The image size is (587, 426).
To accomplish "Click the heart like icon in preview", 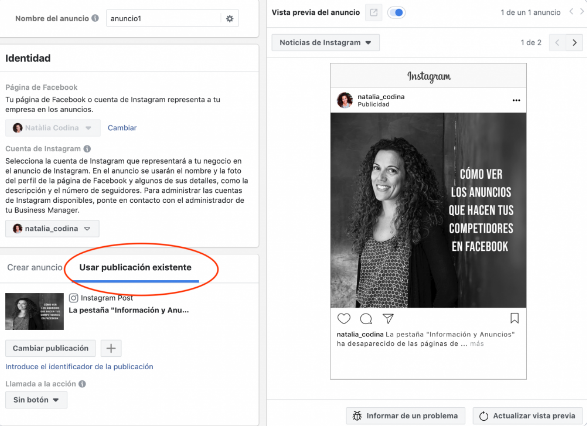I will click(344, 319).
